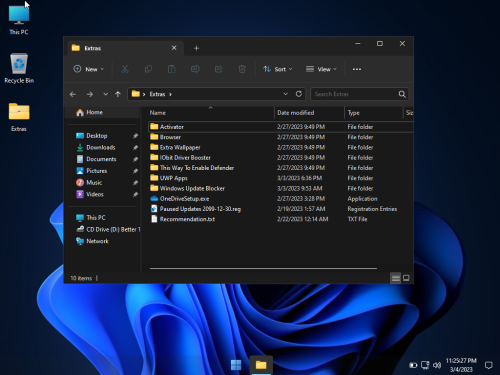Click the volume speaker tray icon

tap(437, 365)
